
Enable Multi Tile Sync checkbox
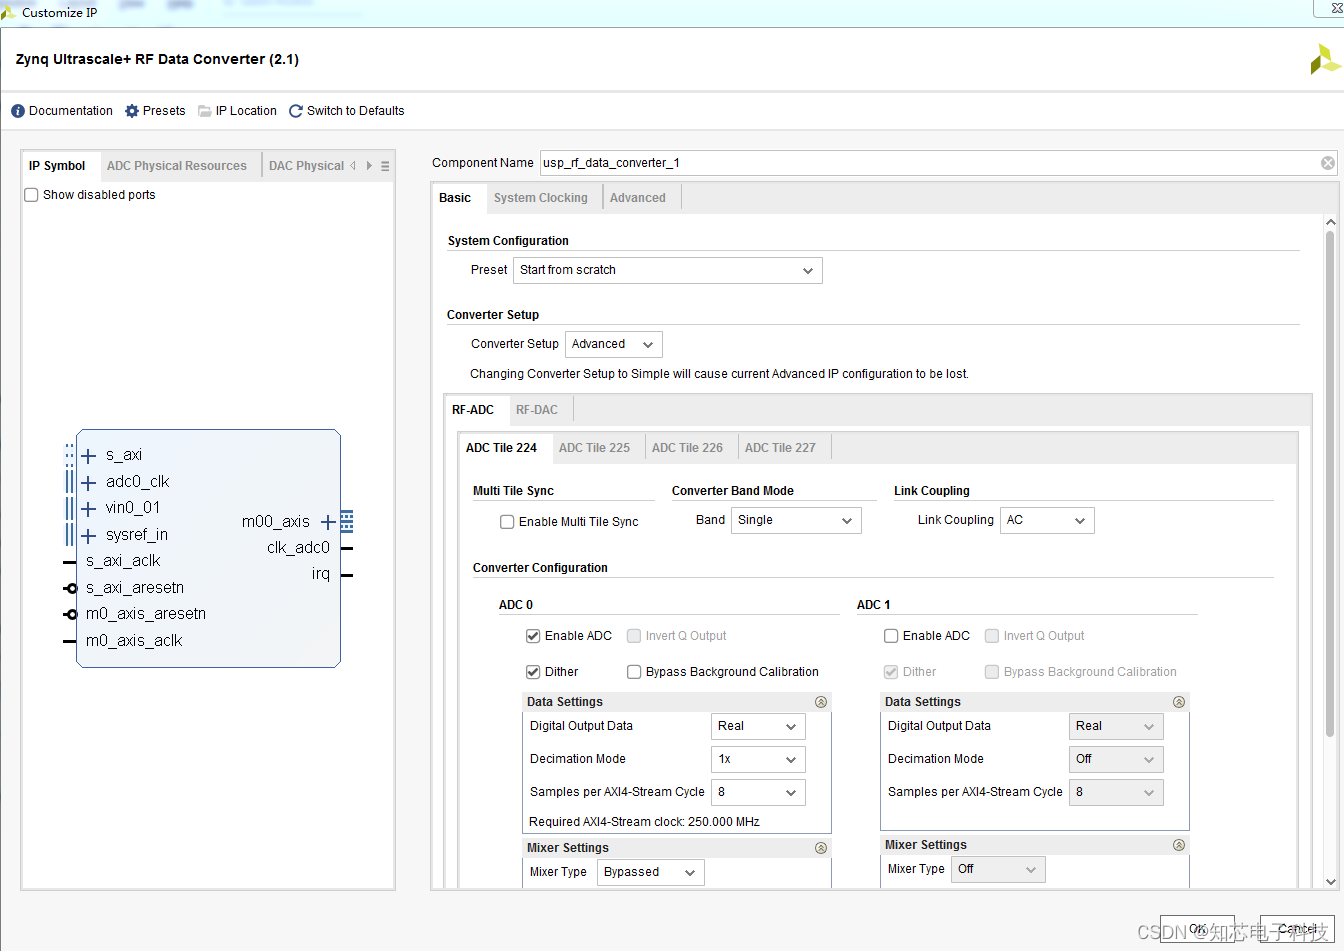click(x=508, y=522)
